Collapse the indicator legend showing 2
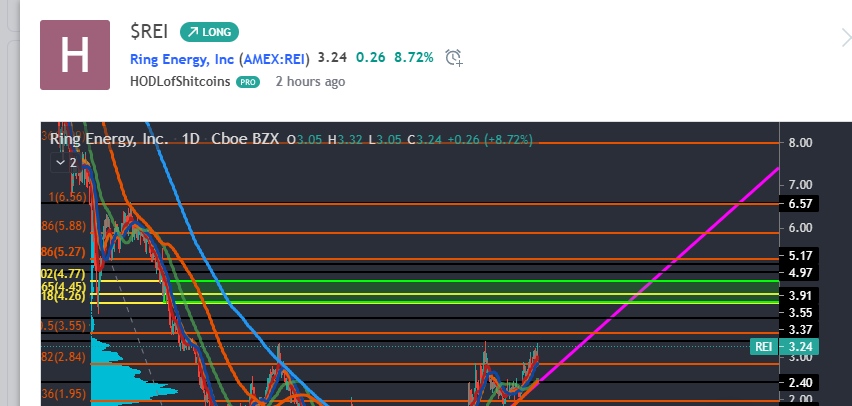The width and height of the screenshot is (852, 406). tap(66, 162)
